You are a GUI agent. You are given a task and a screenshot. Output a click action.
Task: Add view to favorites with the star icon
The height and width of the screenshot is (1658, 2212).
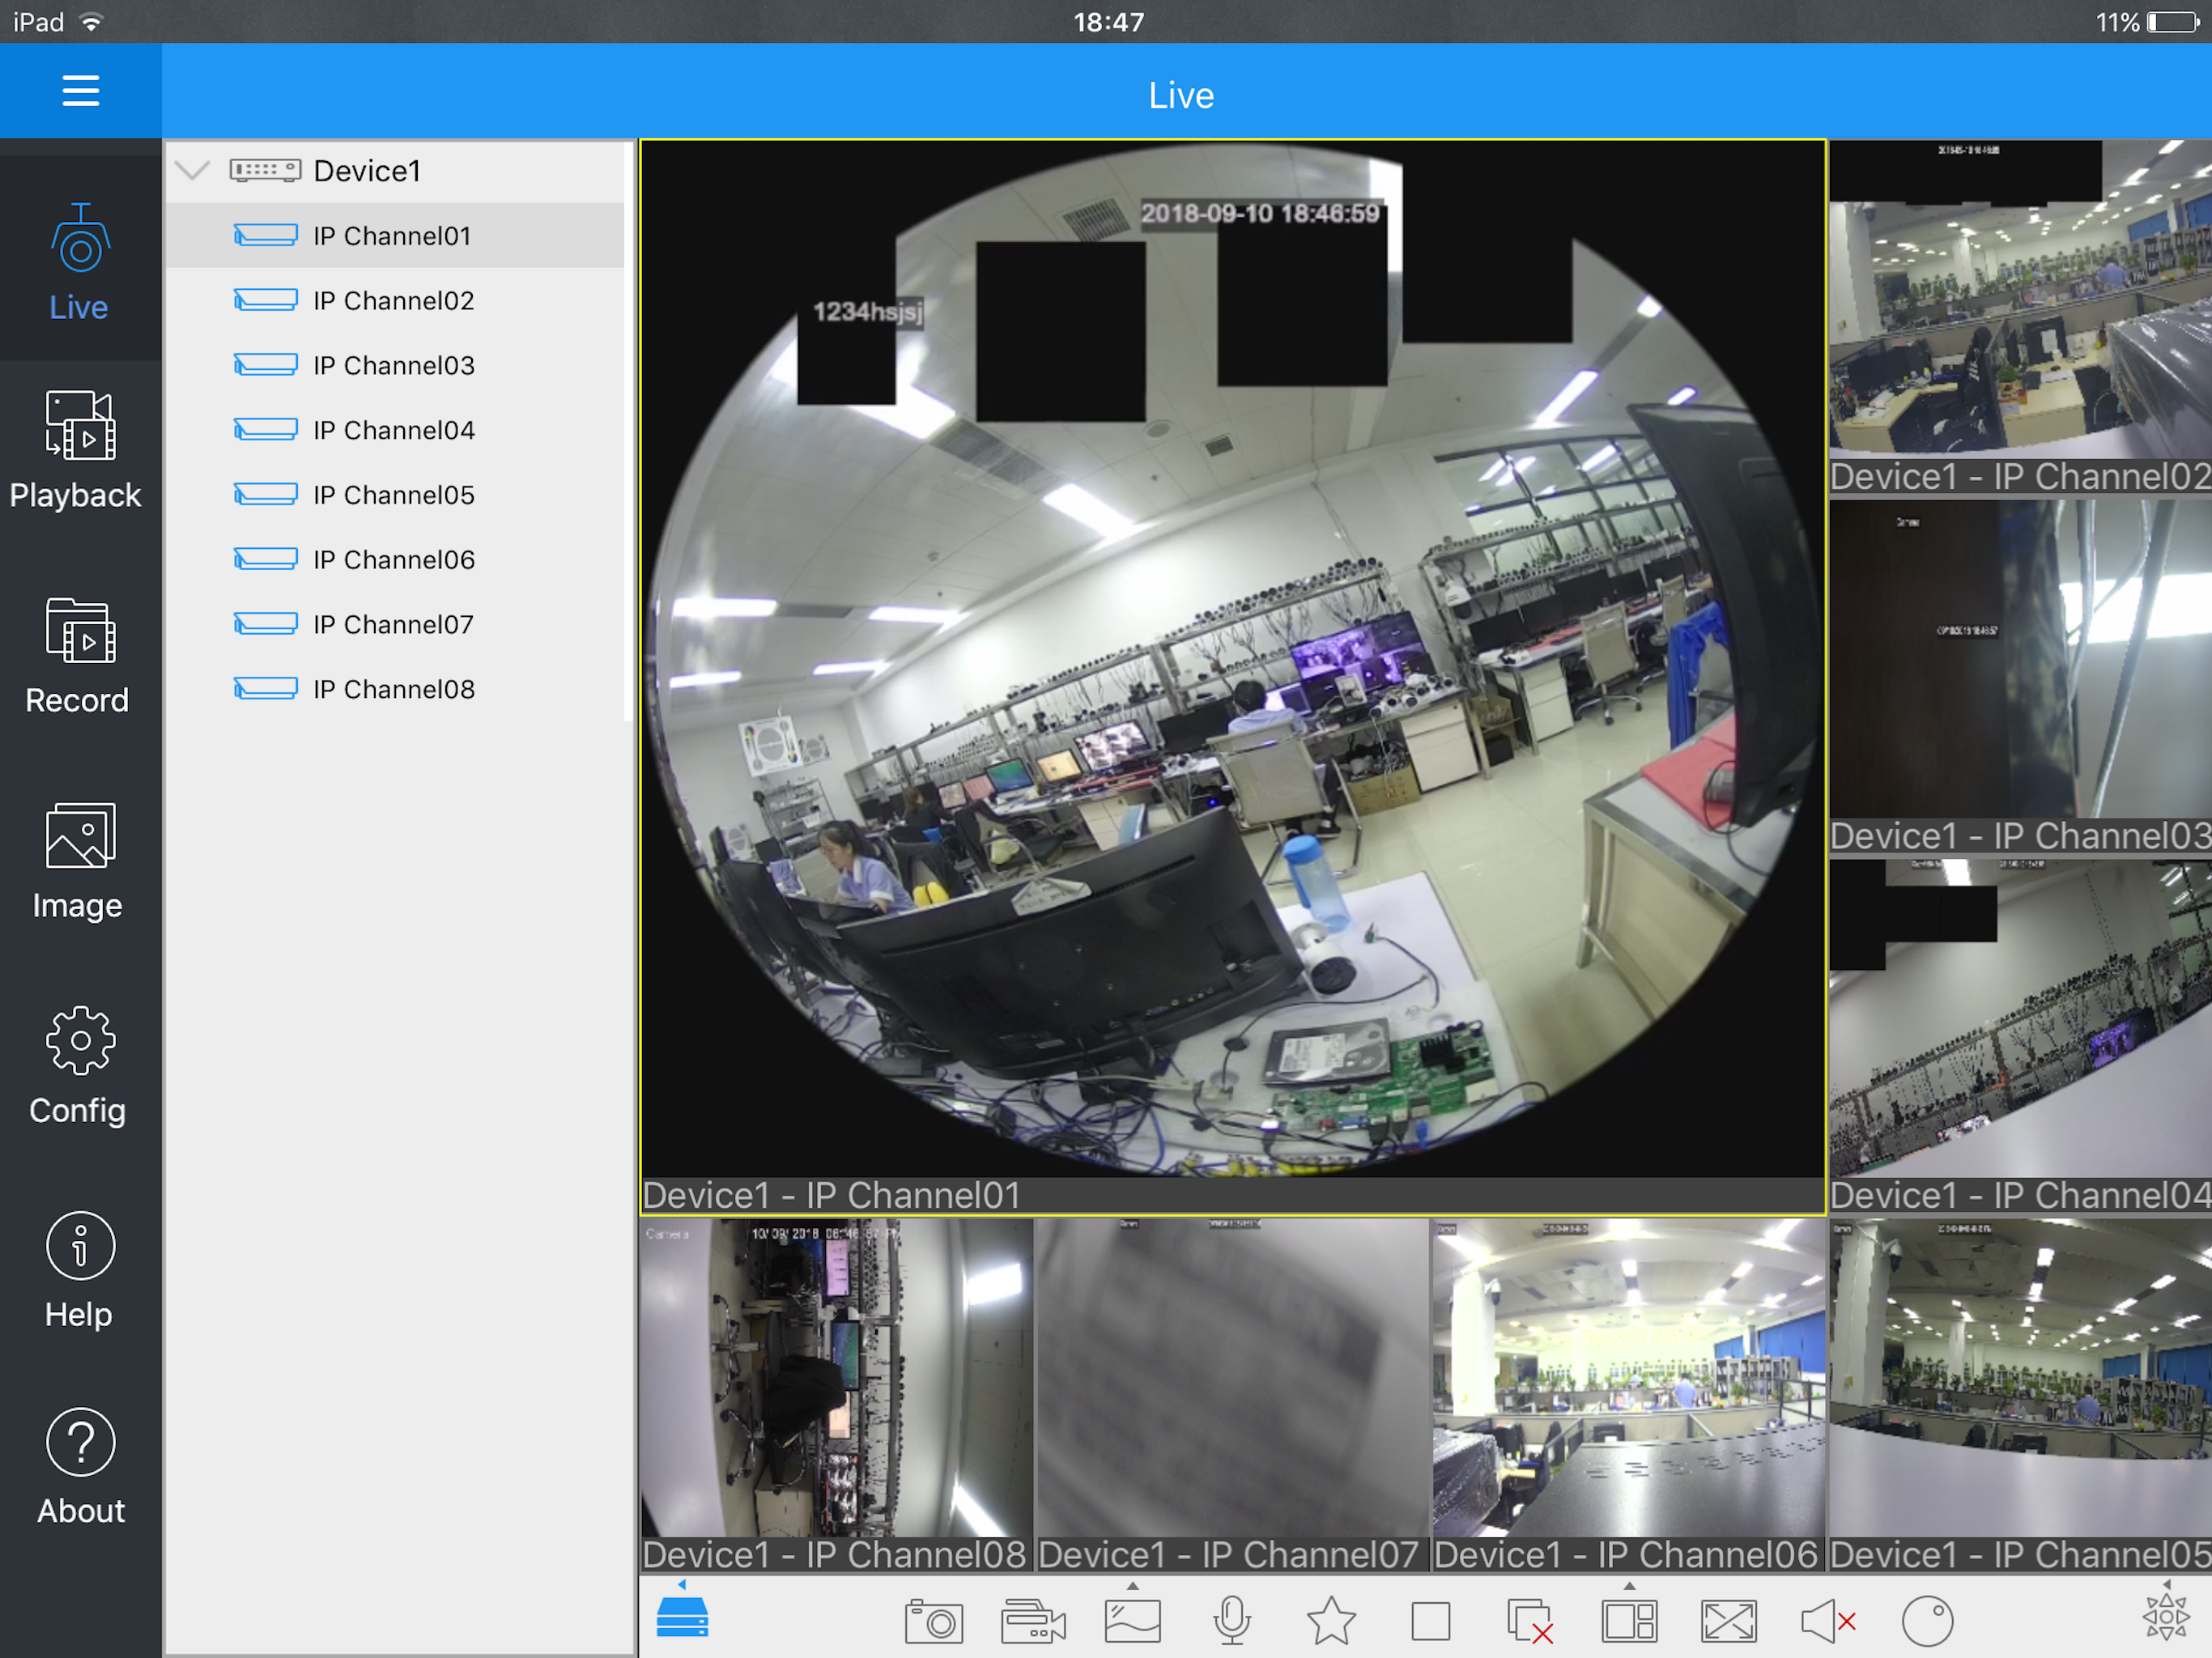1331,1621
